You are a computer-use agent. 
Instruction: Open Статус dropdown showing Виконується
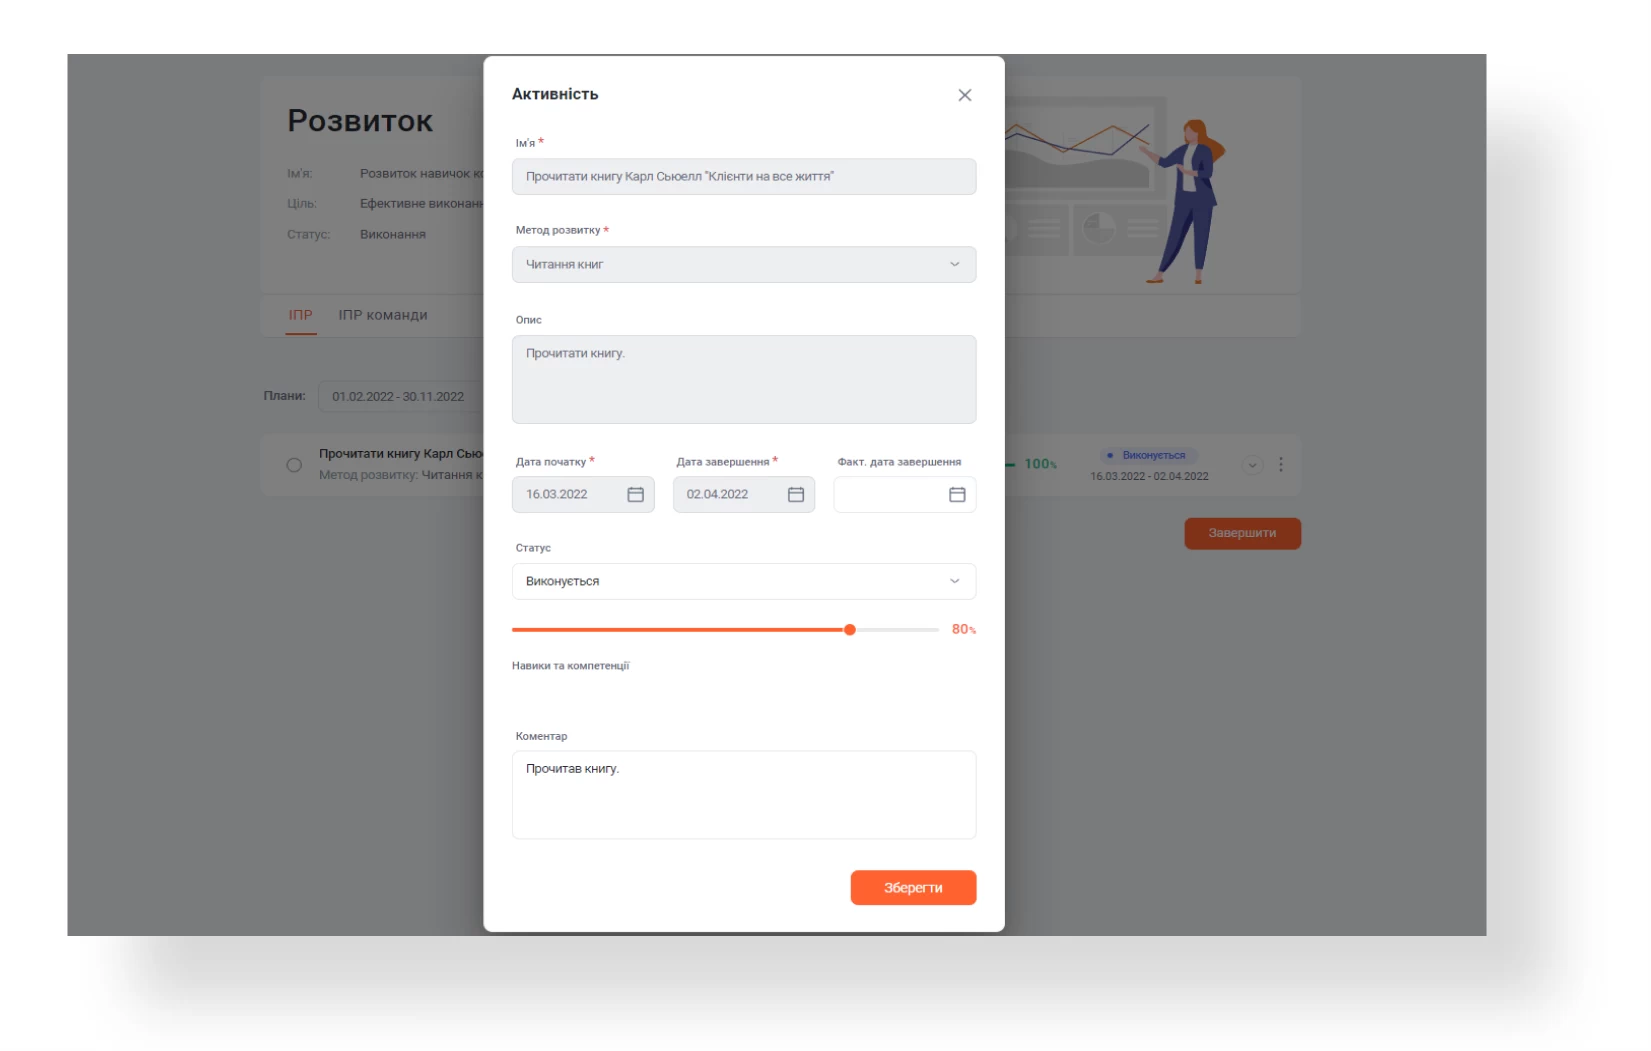click(x=744, y=581)
